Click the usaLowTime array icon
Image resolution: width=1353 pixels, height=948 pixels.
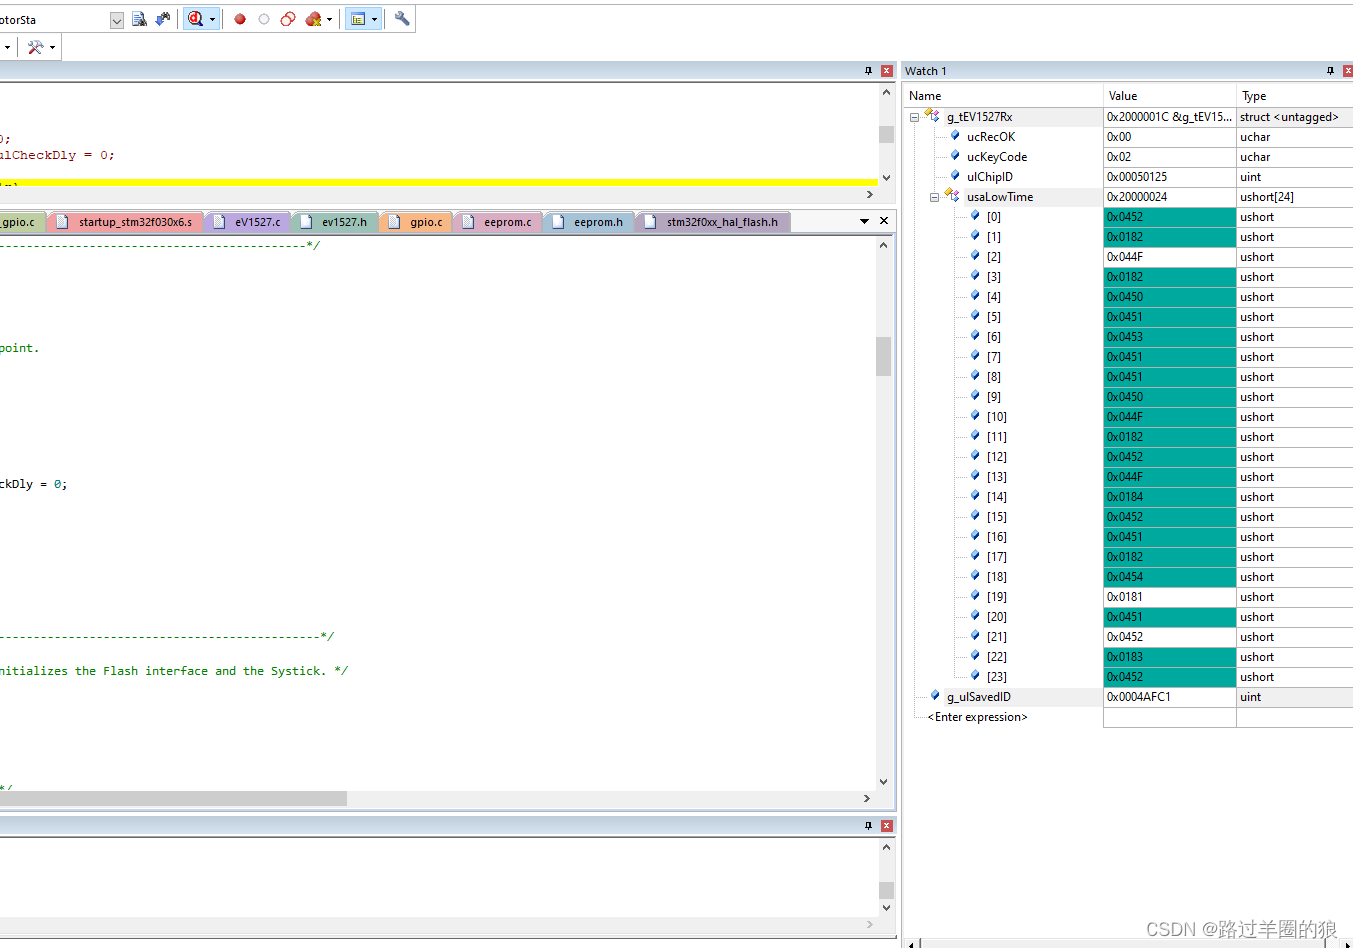(x=952, y=196)
